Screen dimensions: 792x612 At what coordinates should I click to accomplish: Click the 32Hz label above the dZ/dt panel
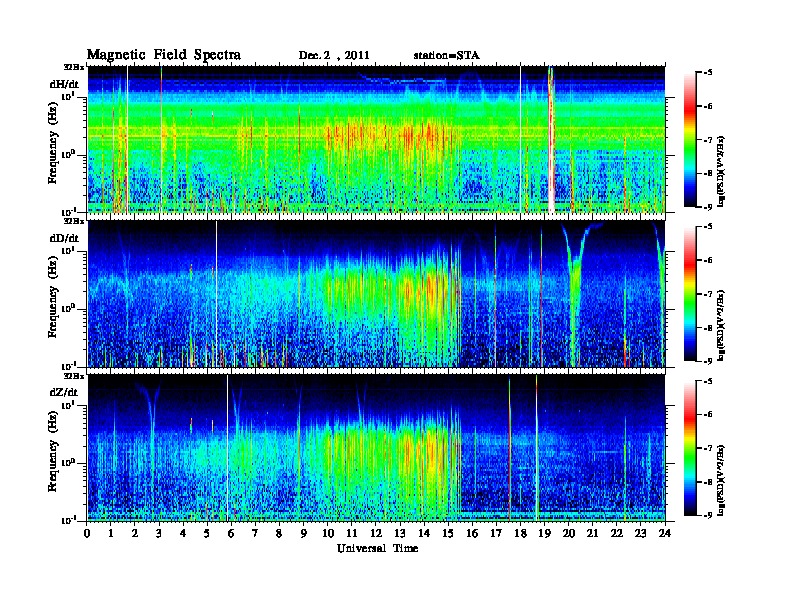[x=74, y=376]
